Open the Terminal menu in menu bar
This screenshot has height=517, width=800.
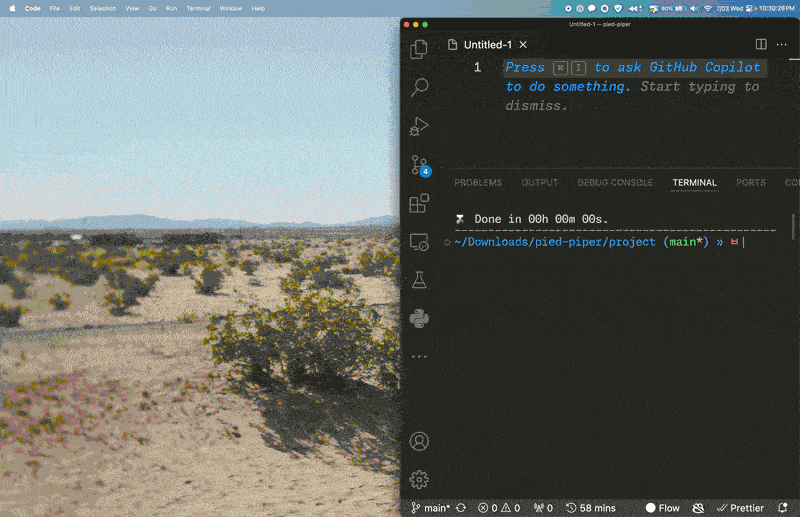pos(198,8)
